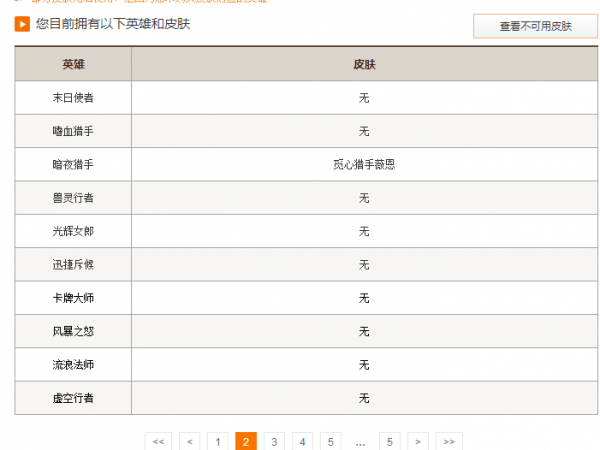Screen dimensions: 600x450
Task: Select hero 风暴之怒 in the table
Action: (73, 331)
